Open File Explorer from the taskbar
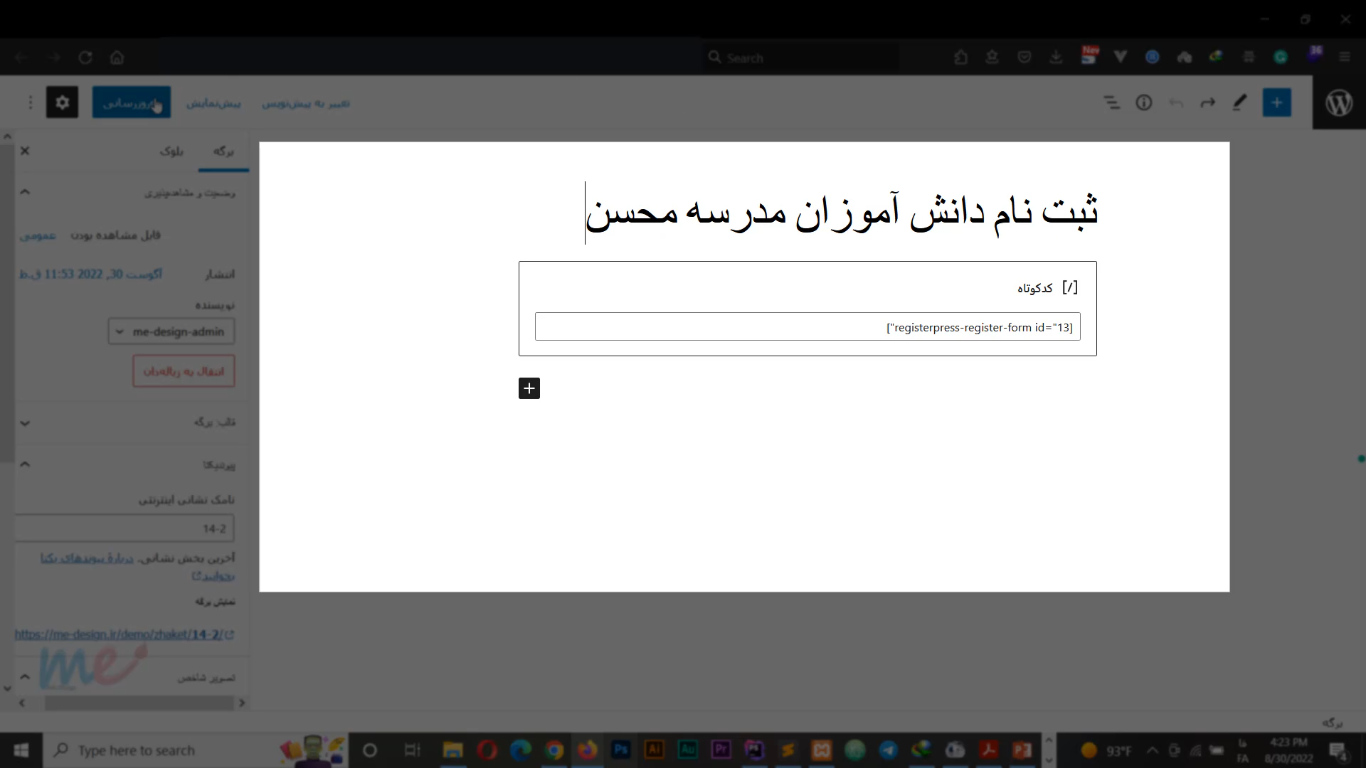Screen dimensions: 1366x768 [x=453, y=749]
